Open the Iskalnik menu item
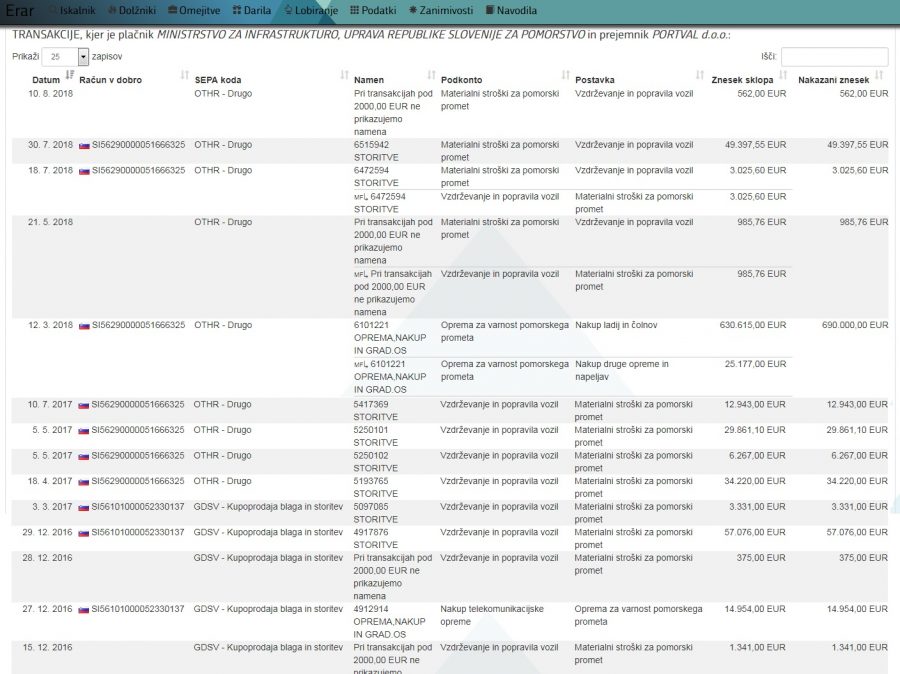Image resolution: width=900 pixels, height=674 pixels. point(72,10)
